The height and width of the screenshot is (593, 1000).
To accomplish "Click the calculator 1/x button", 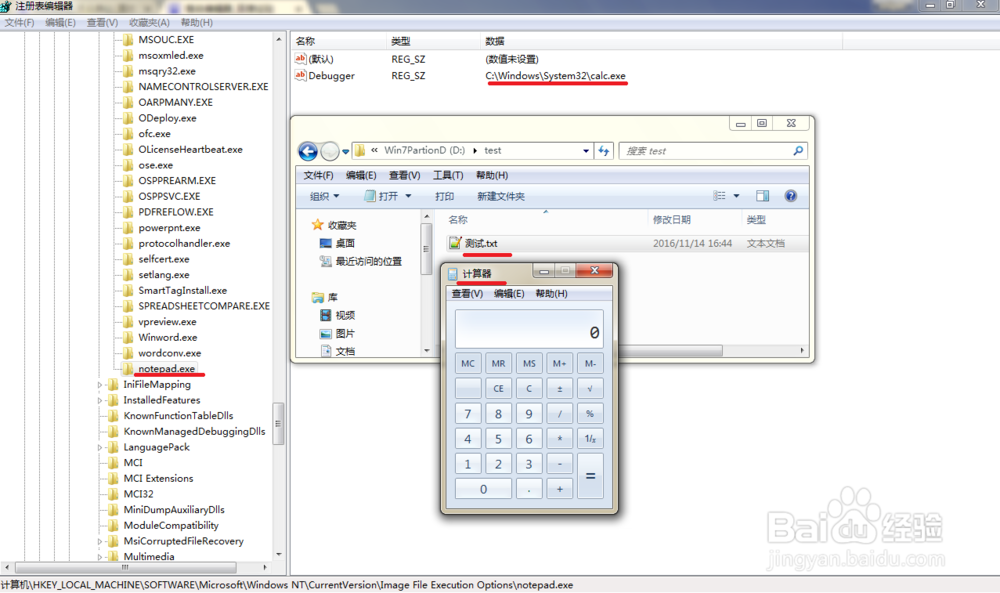I will 590,439.
